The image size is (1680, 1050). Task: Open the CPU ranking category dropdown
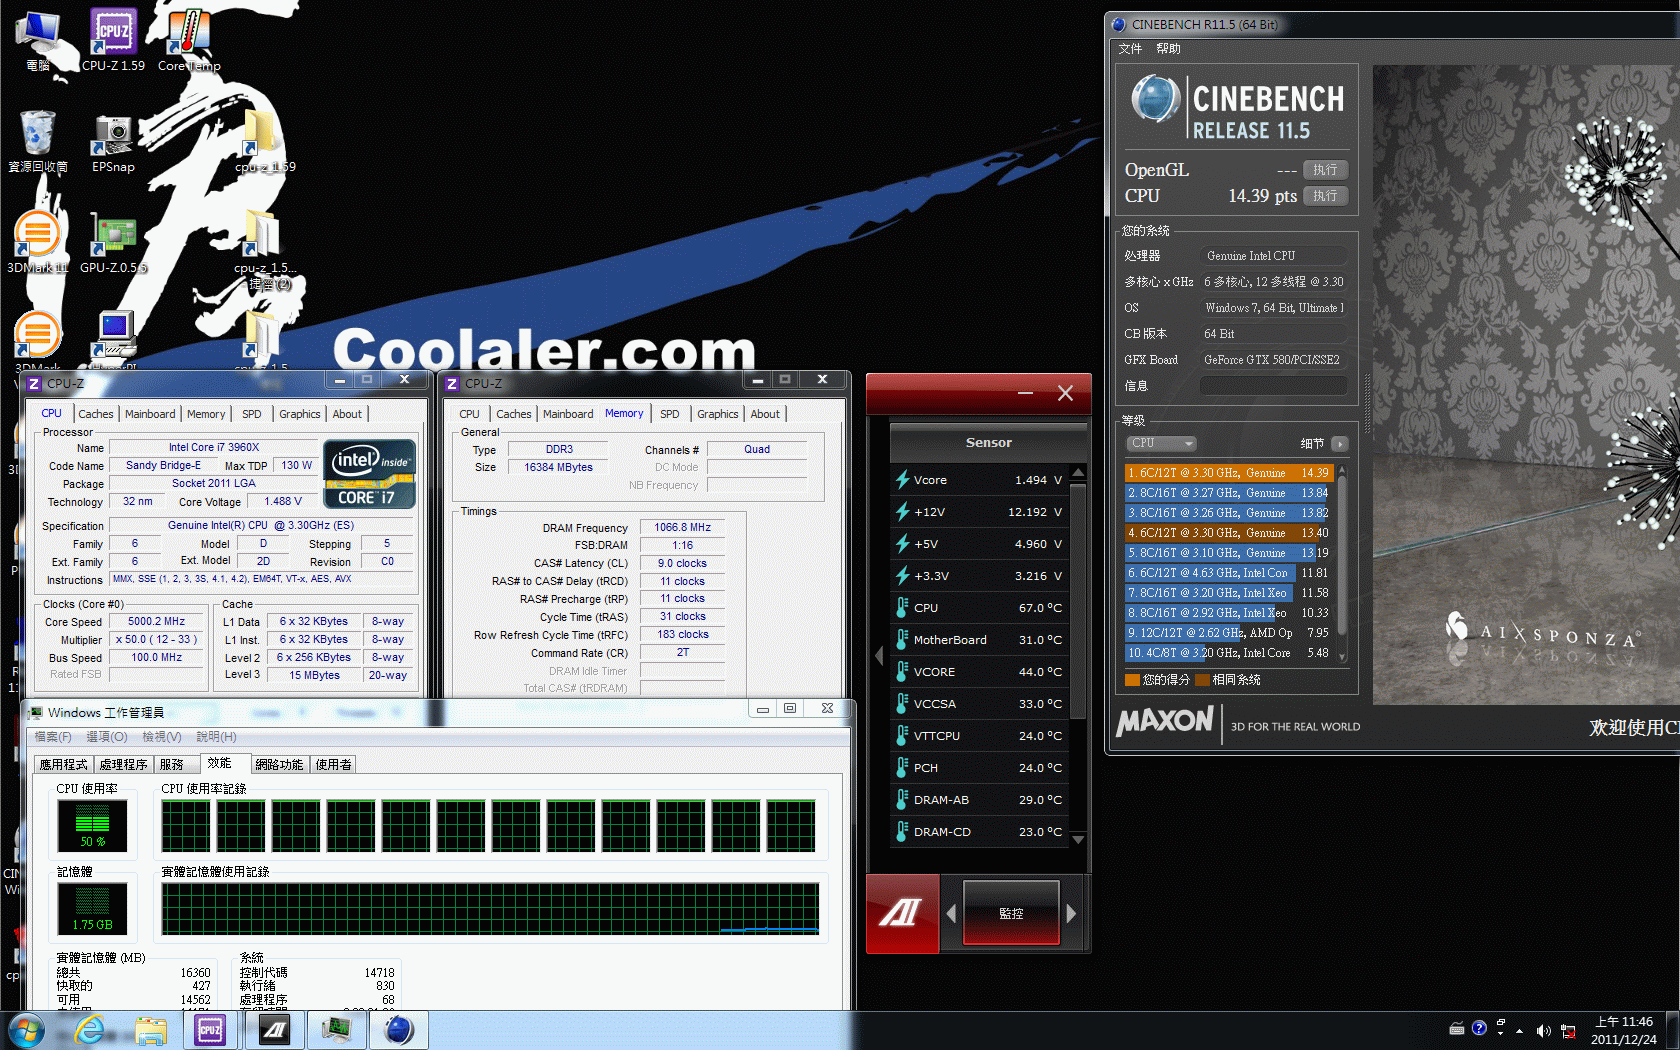coord(1161,443)
